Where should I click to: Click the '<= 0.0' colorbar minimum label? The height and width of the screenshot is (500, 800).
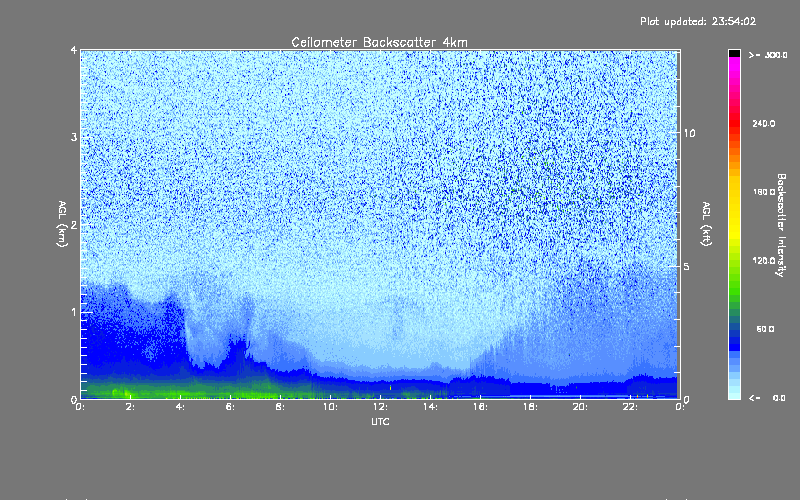[768, 398]
